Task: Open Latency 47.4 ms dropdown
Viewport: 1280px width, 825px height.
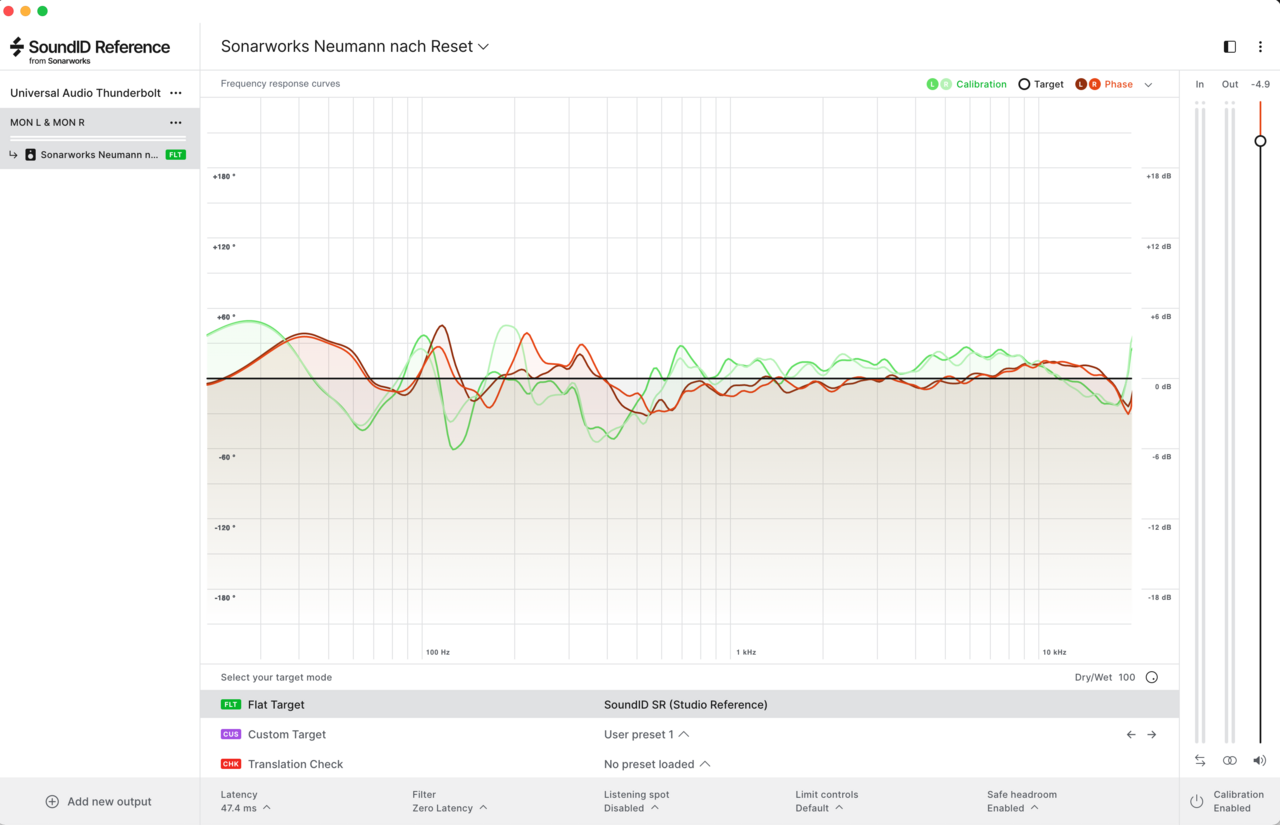Action: pos(246,808)
